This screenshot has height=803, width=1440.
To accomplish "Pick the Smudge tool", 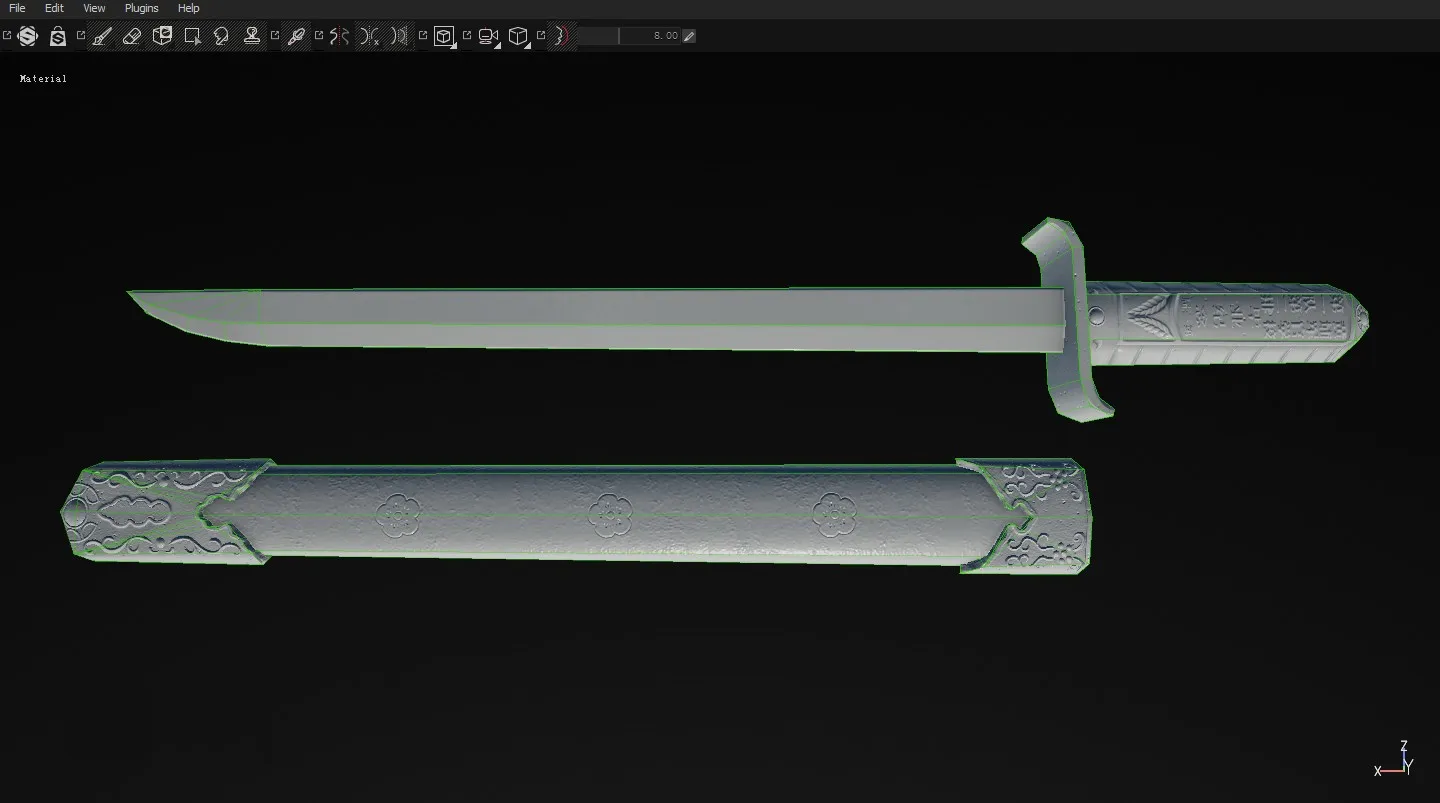I will point(222,36).
